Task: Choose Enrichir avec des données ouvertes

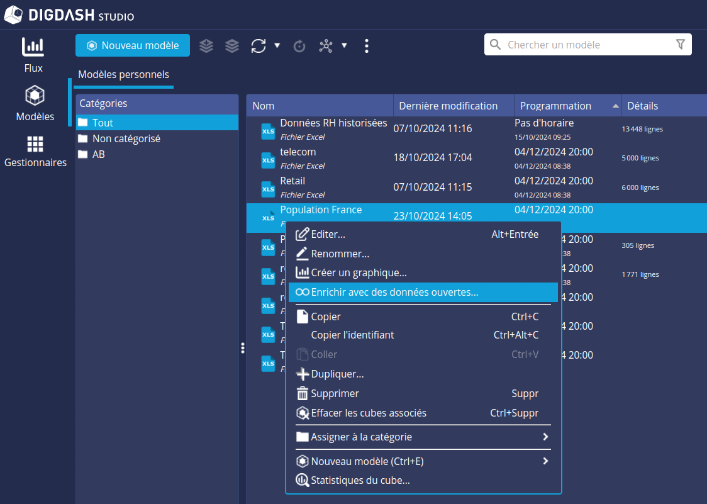Action: (x=394, y=292)
